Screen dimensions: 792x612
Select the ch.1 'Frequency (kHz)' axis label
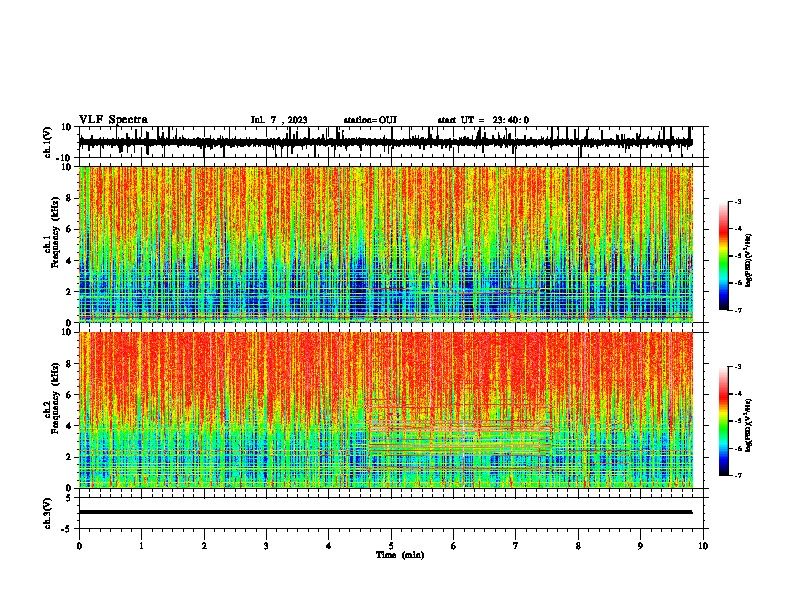click(56, 232)
